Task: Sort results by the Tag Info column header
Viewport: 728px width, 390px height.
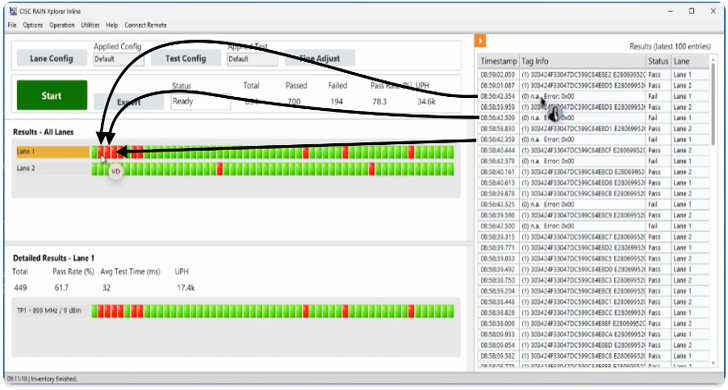Action: 583,61
